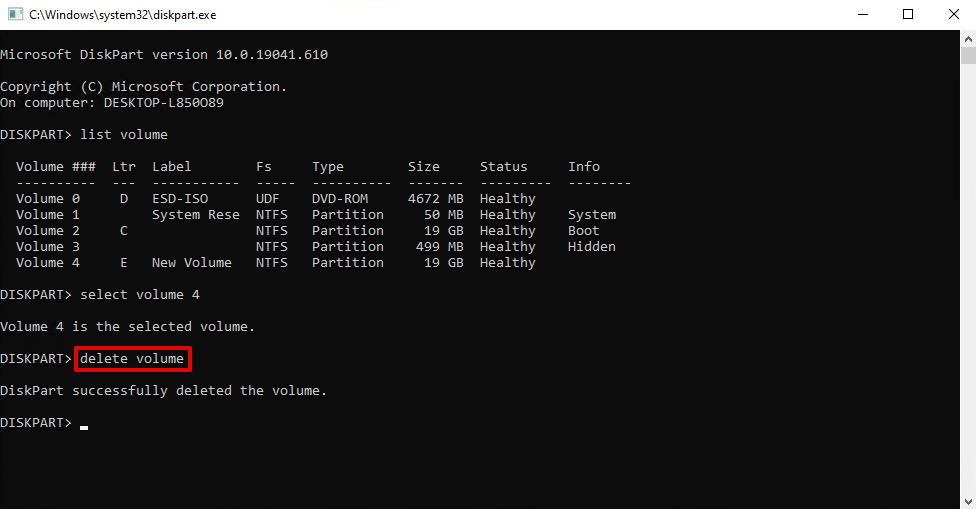
Task: Click the scrollbar up arrow
Action: [968, 39]
